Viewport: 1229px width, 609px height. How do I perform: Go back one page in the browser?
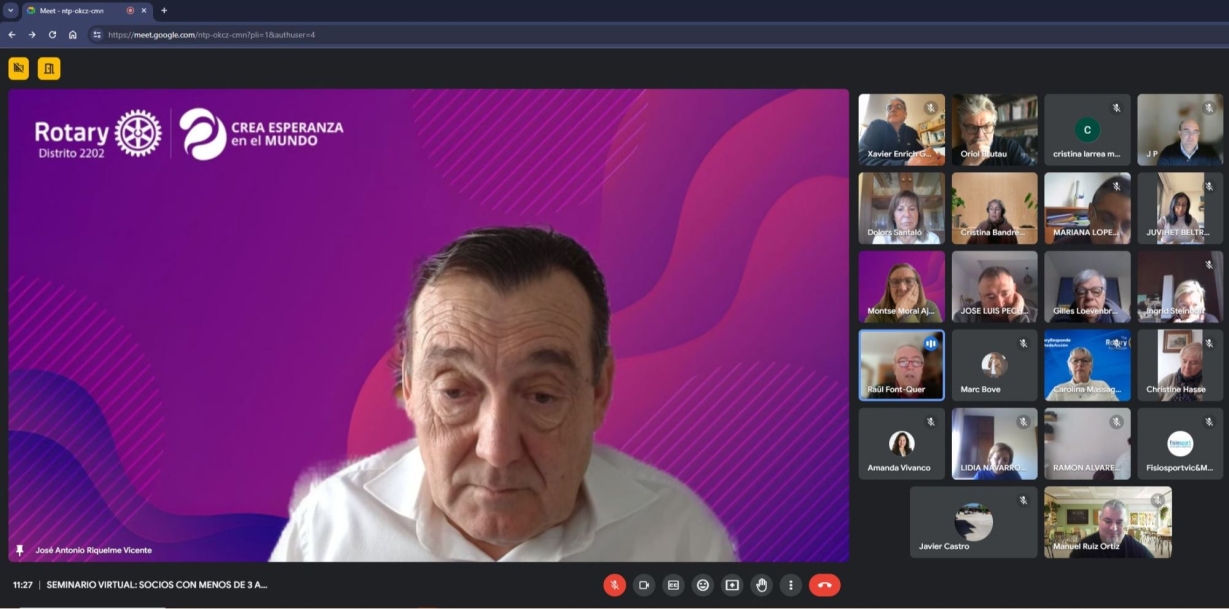click(x=12, y=34)
